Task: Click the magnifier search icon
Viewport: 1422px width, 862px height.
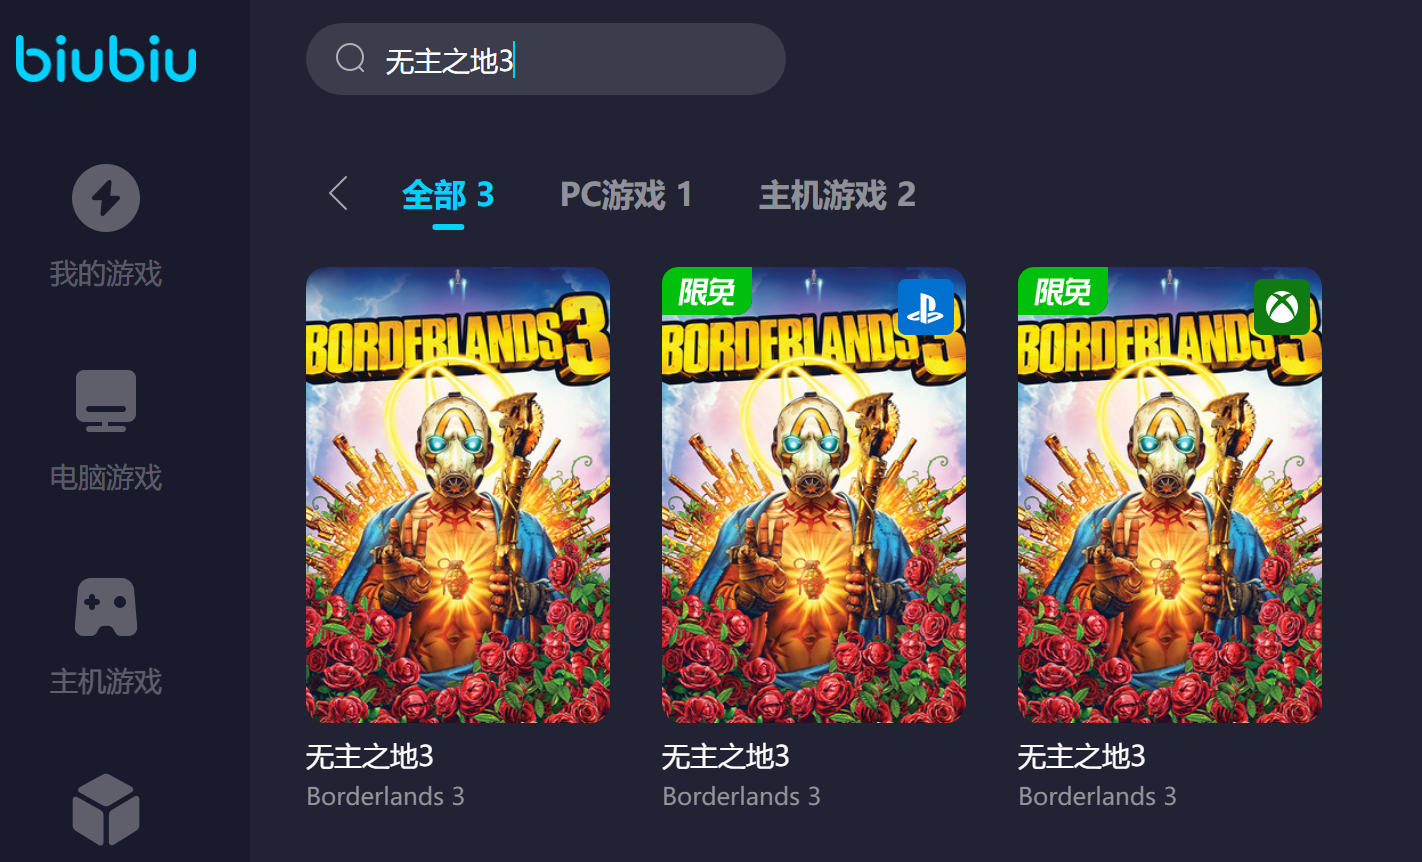Action: (350, 59)
